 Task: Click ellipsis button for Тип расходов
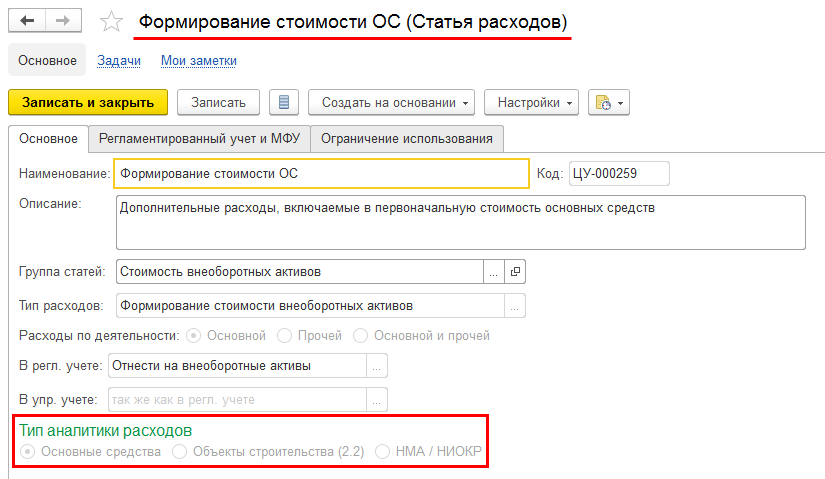[x=515, y=305]
